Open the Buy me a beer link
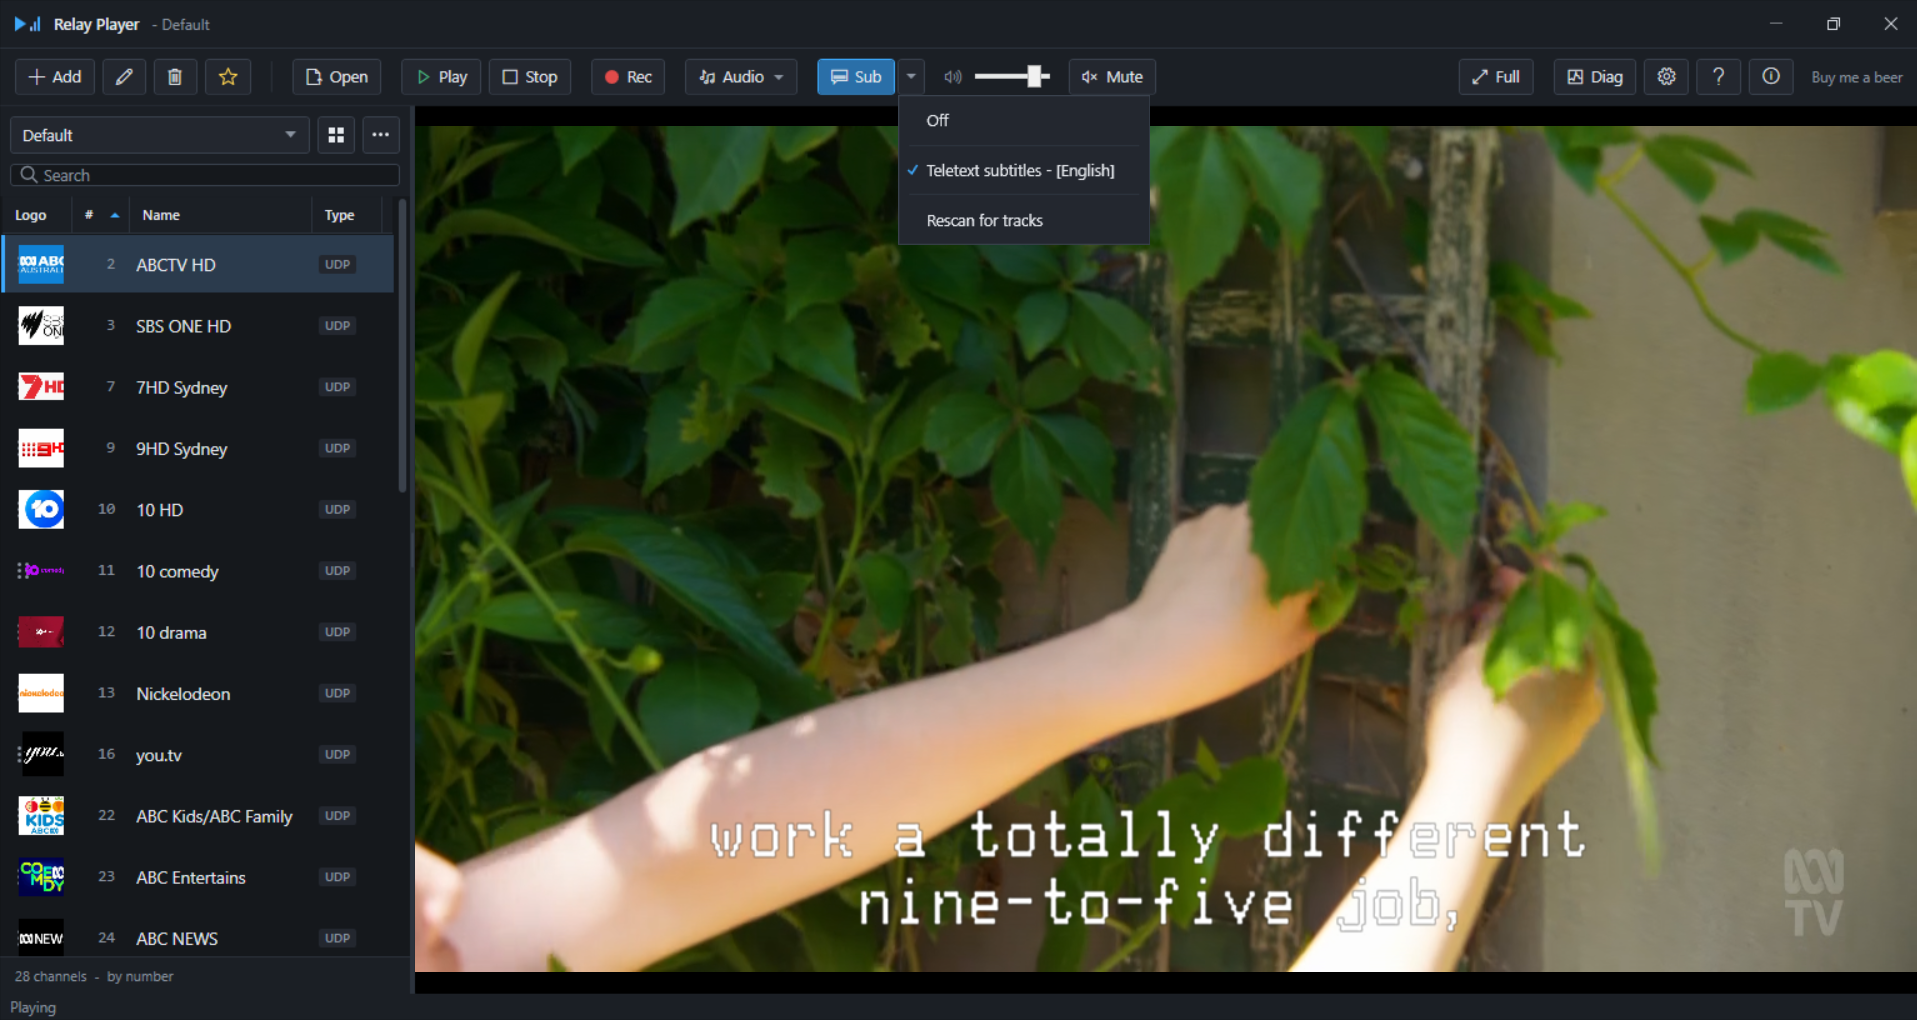This screenshot has height=1020, width=1917. (x=1857, y=78)
